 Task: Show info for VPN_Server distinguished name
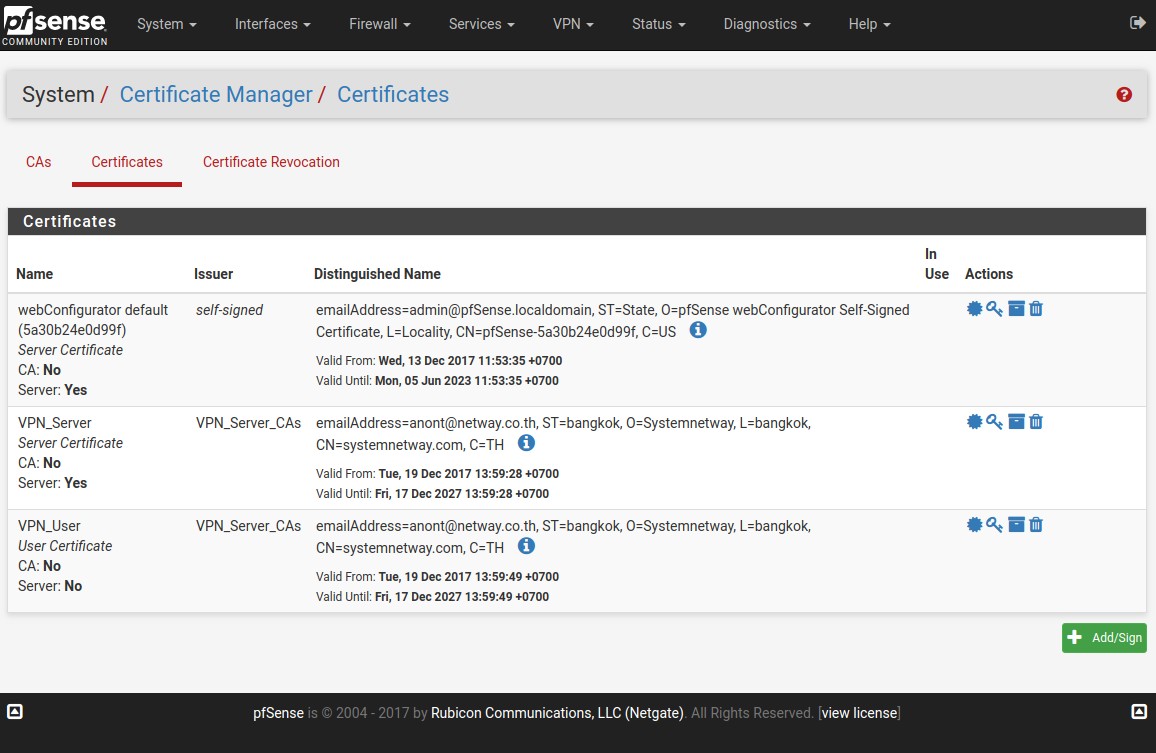pyautogui.click(x=526, y=443)
